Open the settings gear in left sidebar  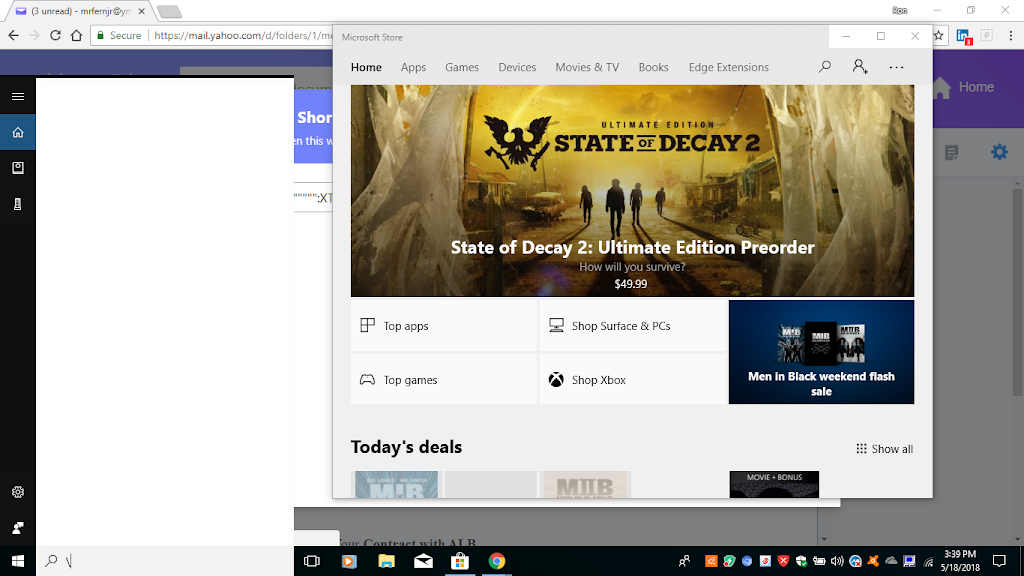click(18, 492)
